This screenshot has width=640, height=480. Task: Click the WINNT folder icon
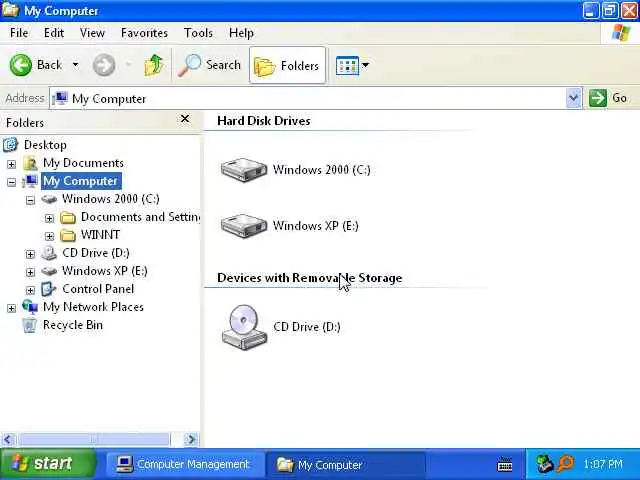68,236
